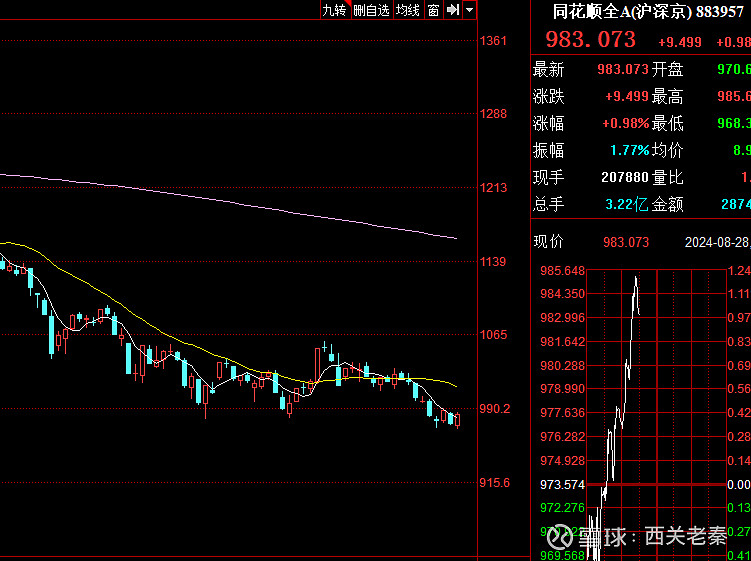This screenshot has width=751, height=561.
Task: Click the 总手 3.22亿 volume value
Action: (627, 205)
